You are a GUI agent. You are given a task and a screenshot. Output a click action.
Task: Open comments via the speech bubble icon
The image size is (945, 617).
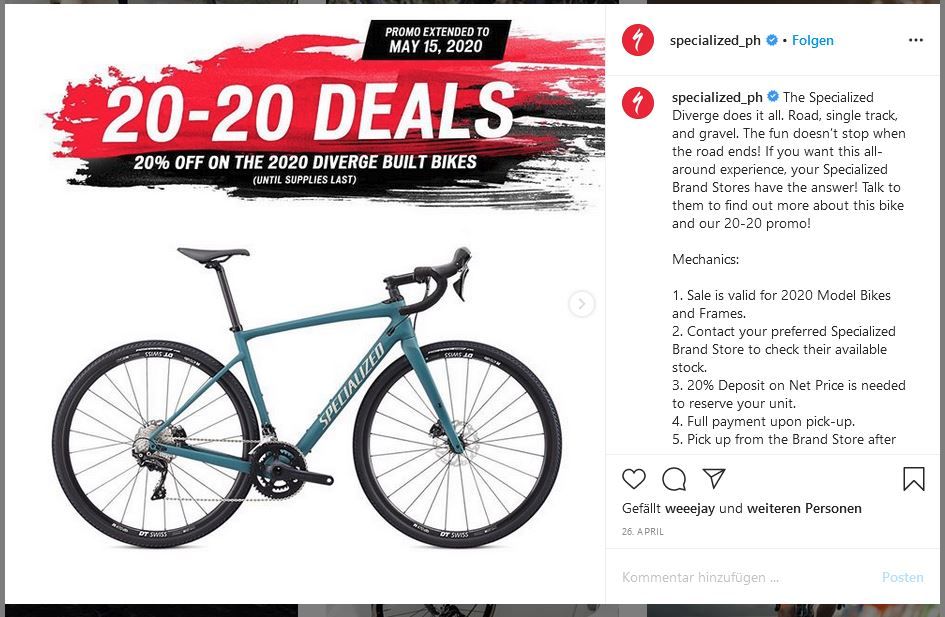[674, 479]
